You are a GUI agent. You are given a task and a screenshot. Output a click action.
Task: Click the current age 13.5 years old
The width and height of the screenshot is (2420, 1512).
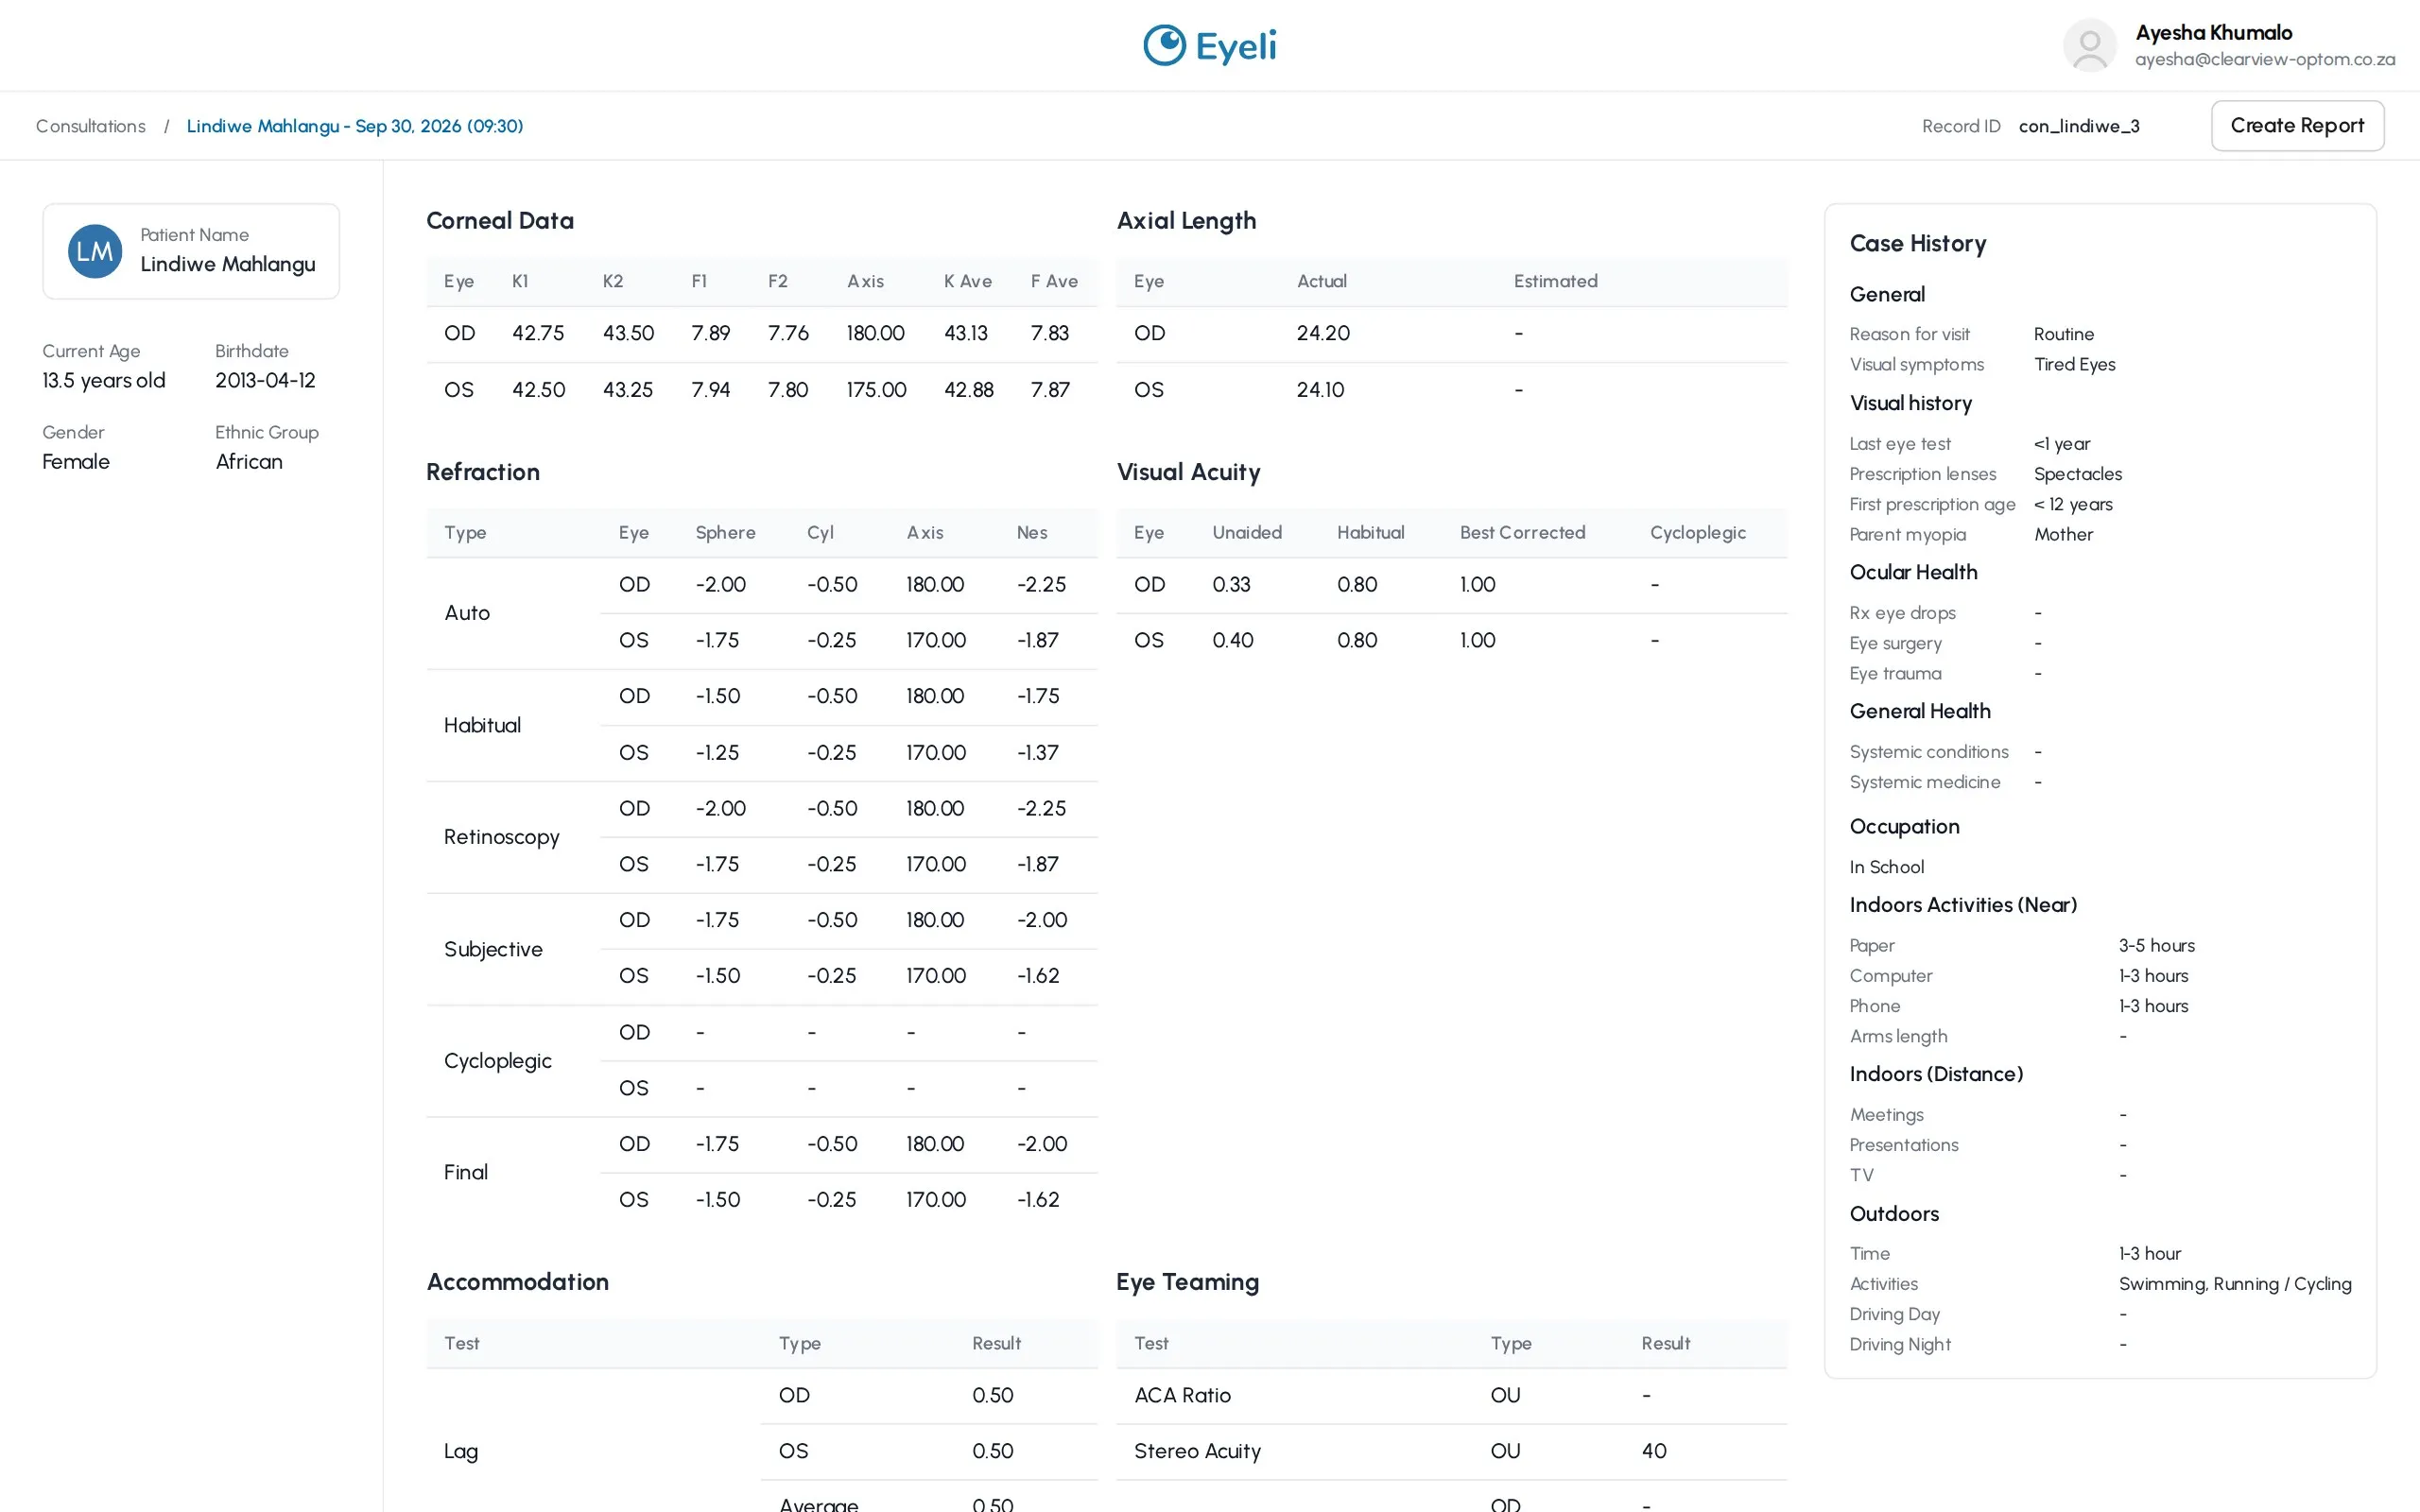[104, 381]
